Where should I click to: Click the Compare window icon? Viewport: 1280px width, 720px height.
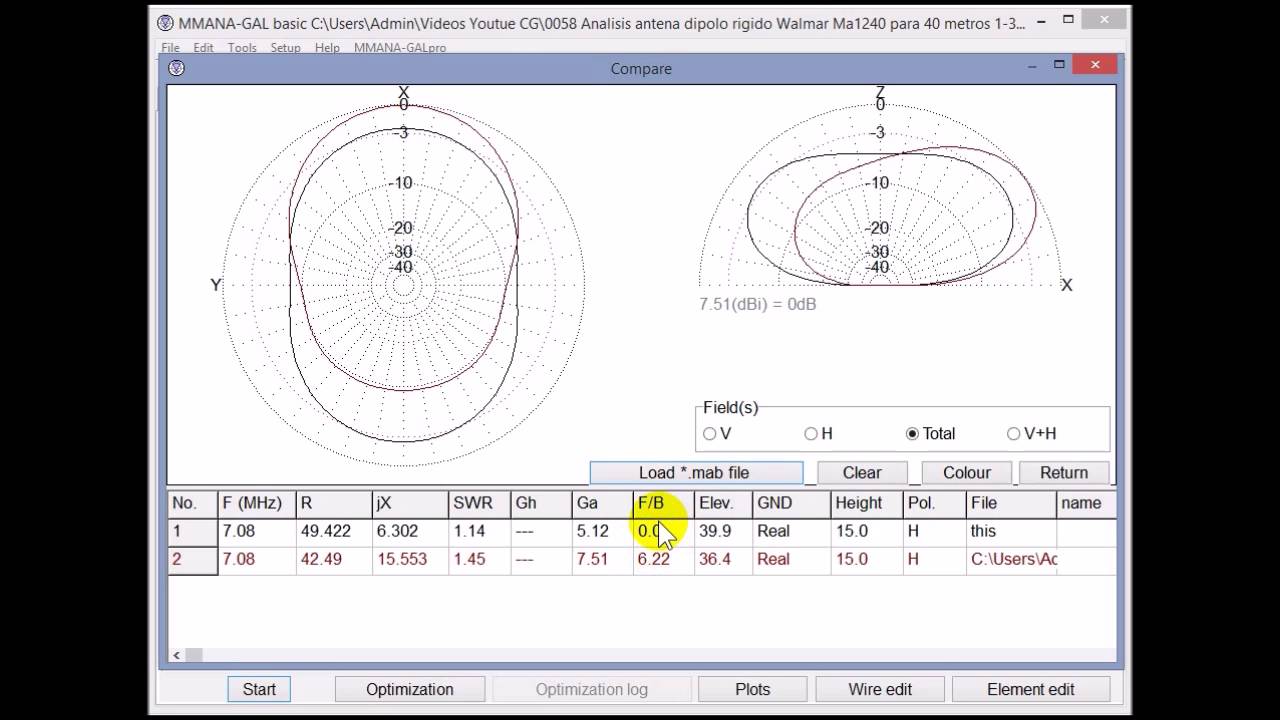[x=176, y=68]
